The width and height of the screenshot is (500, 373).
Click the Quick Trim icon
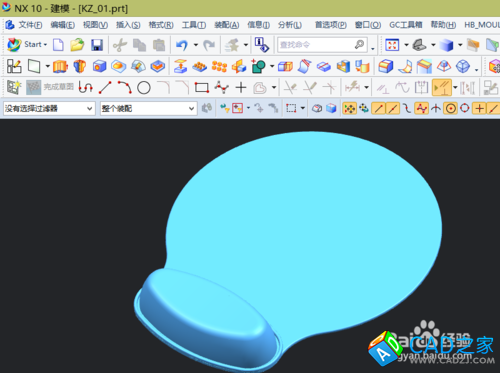point(290,88)
